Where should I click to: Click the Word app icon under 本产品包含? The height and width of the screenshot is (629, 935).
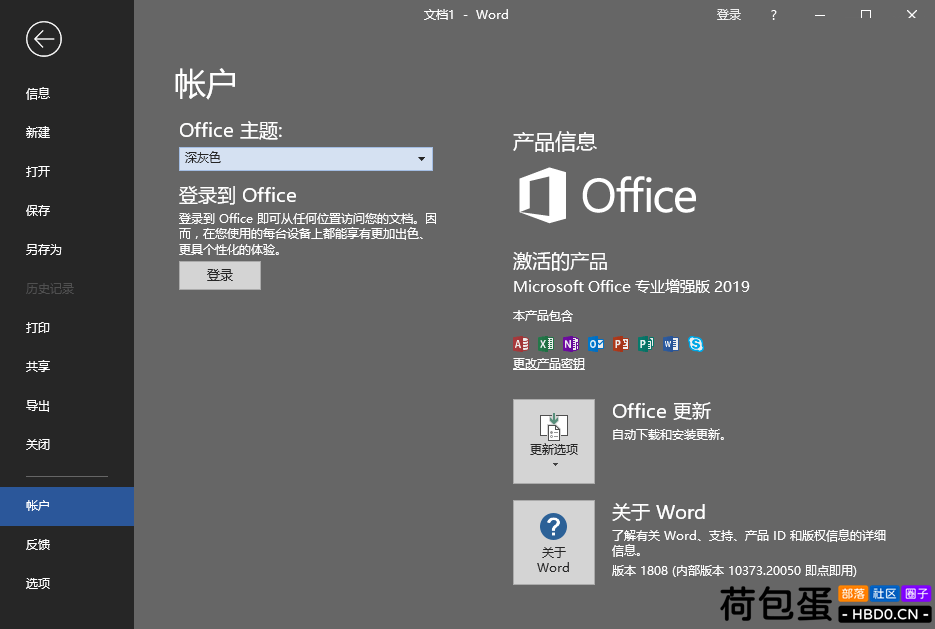click(671, 344)
